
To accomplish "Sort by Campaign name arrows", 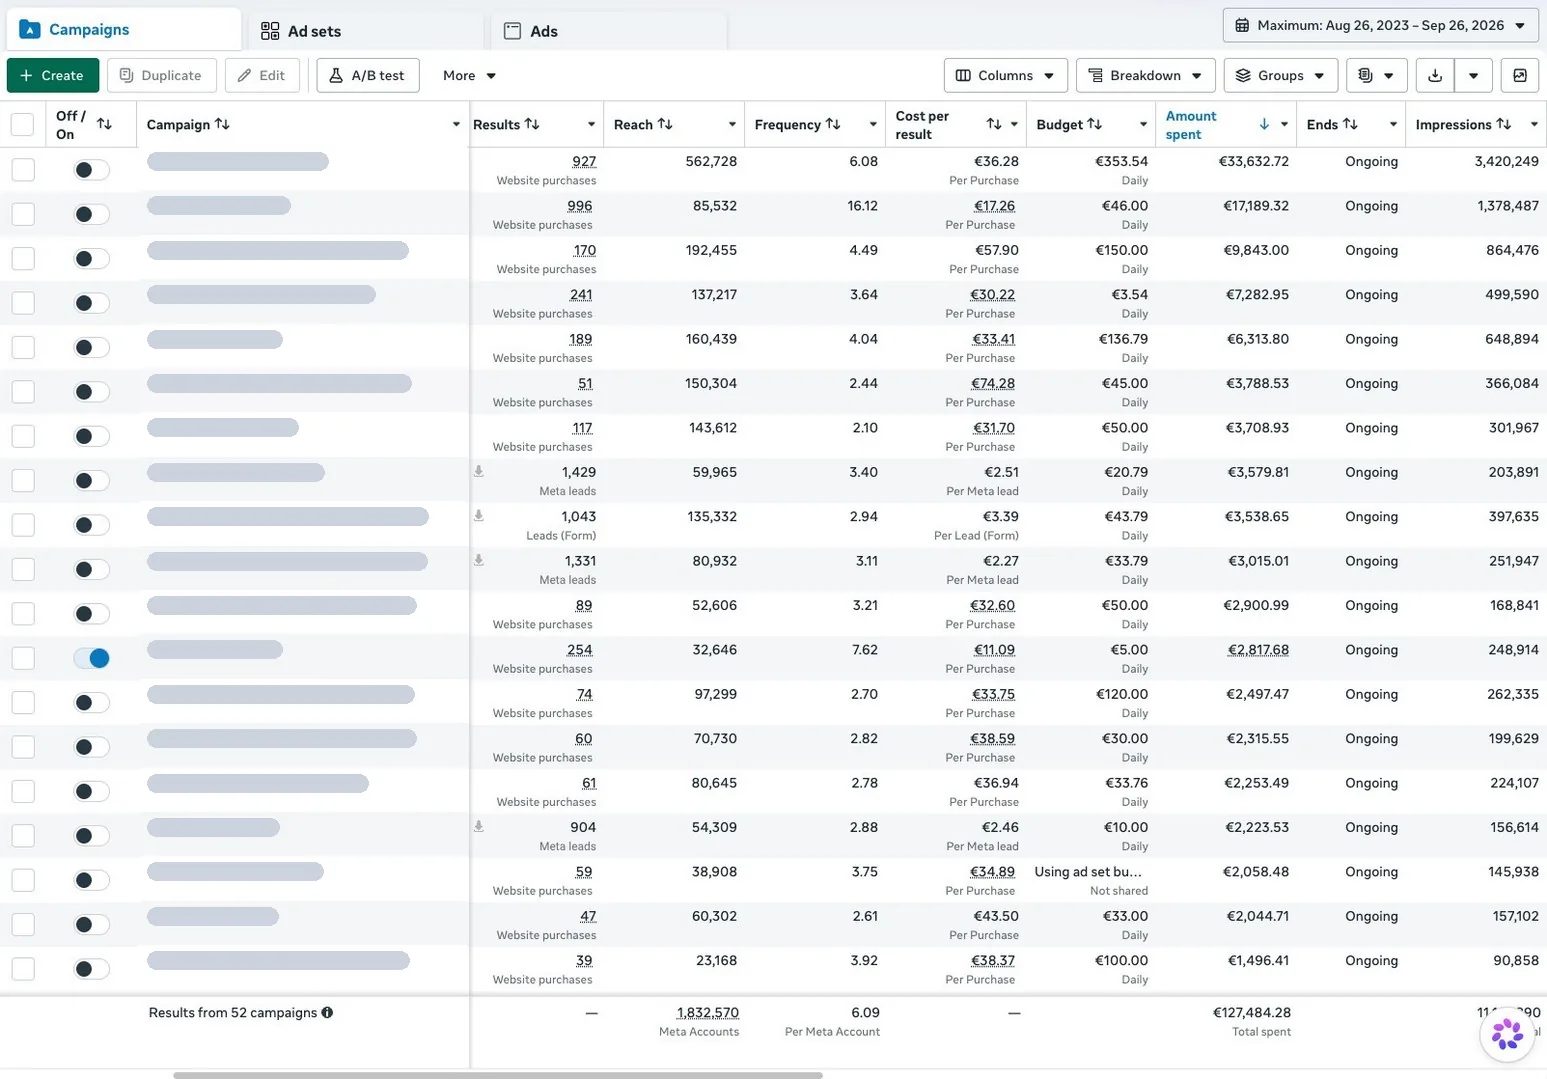I will tap(222, 124).
